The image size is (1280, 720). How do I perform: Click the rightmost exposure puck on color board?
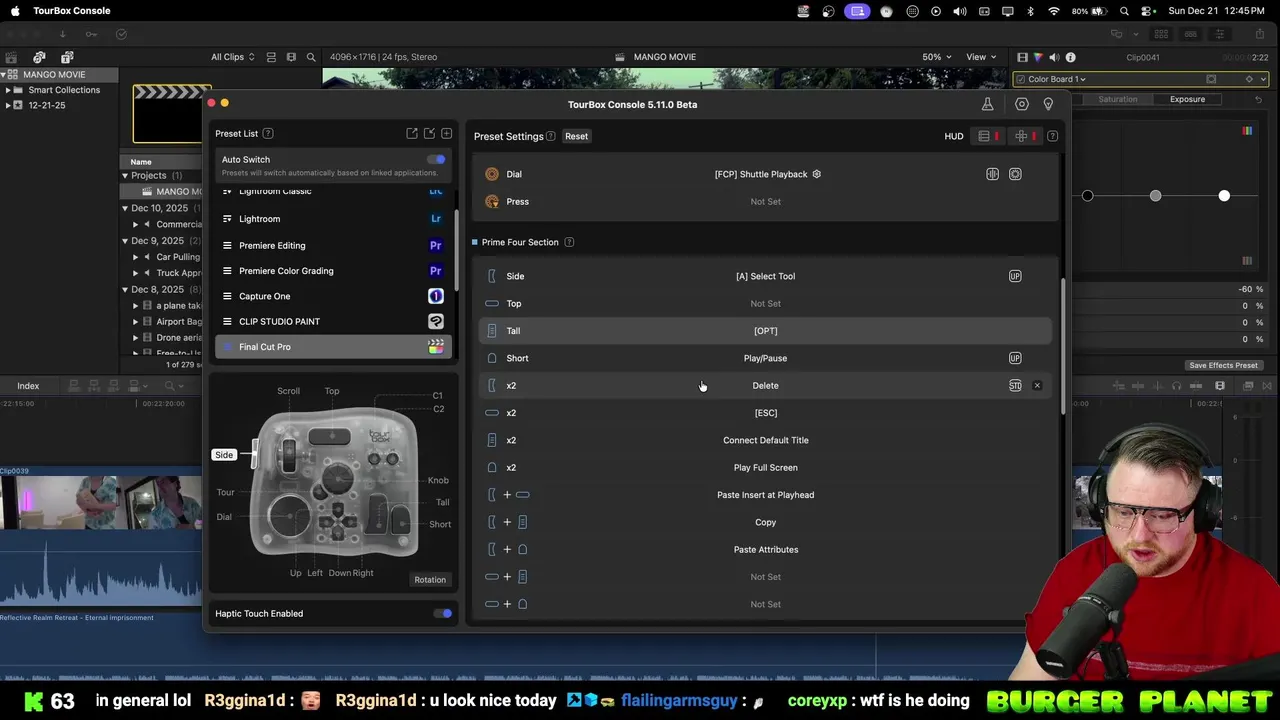tap(1224, 196)
